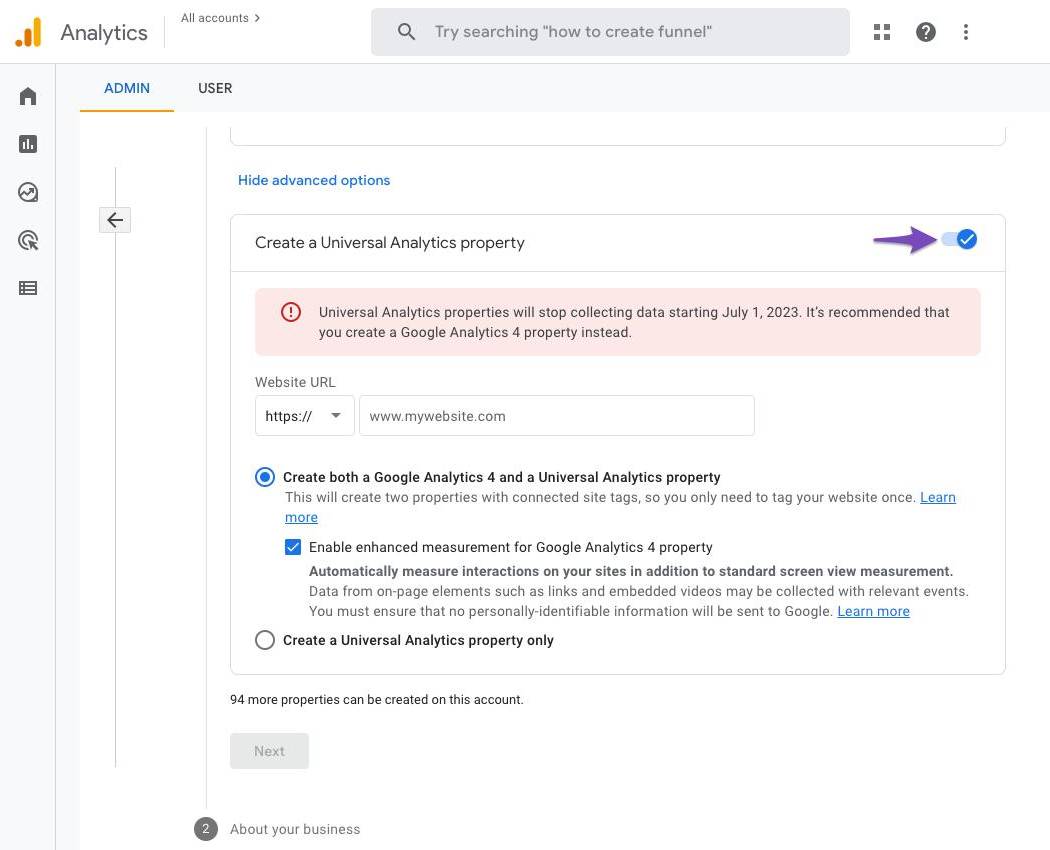This screenshot has width=1050, height=850.
Task: Uncheck Enable enhanced measurement checkbox
Action: tap(293, 547)
